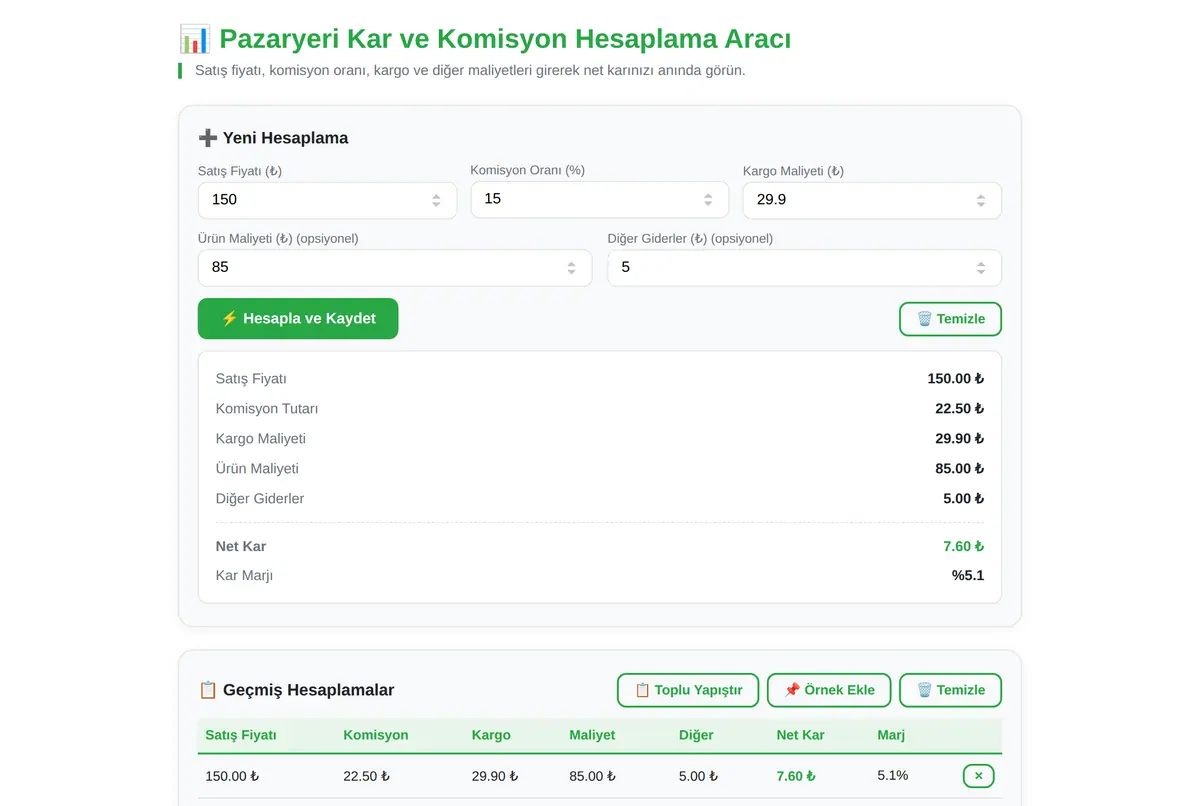This screenshot has height=806, width=1200.
Task: Select the Satış Fiyatı value 150.00 ₺ in results
Action: coord(956,379)
